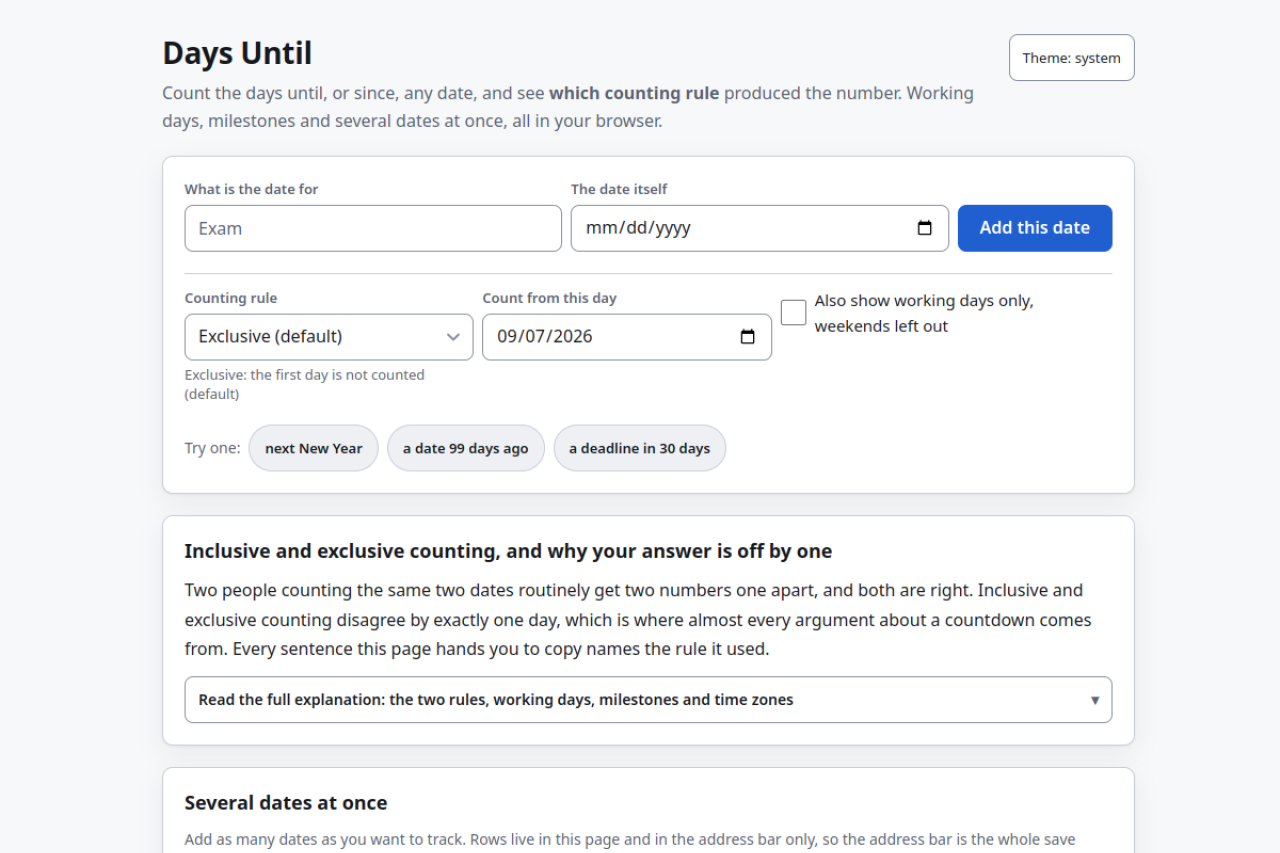Click the Several dates at once heading
Viewport: 1280px width, 853px height.
coord(286,803)
